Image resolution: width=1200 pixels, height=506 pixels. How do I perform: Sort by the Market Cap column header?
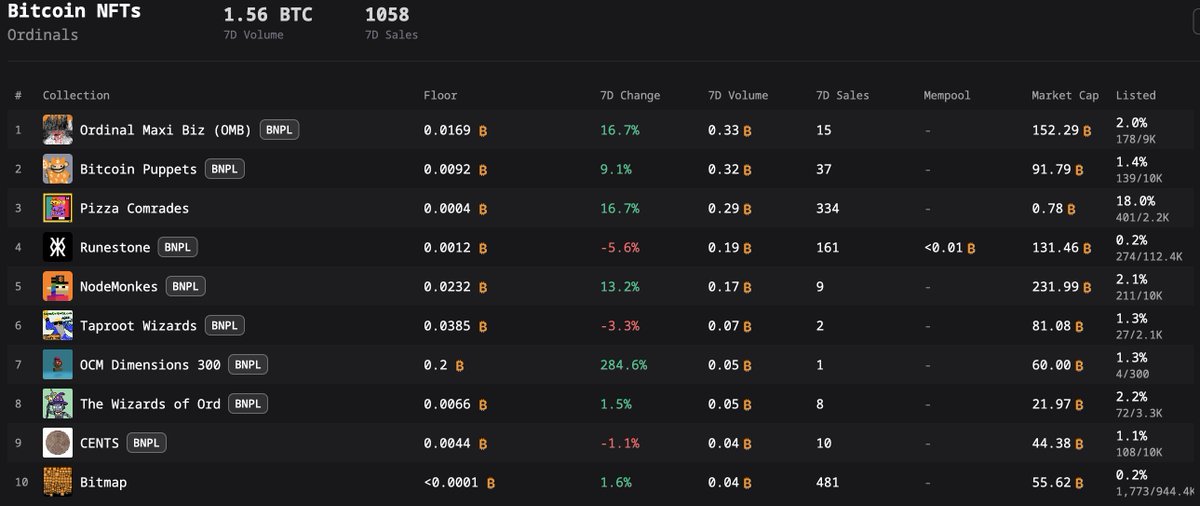(1065, 95)
